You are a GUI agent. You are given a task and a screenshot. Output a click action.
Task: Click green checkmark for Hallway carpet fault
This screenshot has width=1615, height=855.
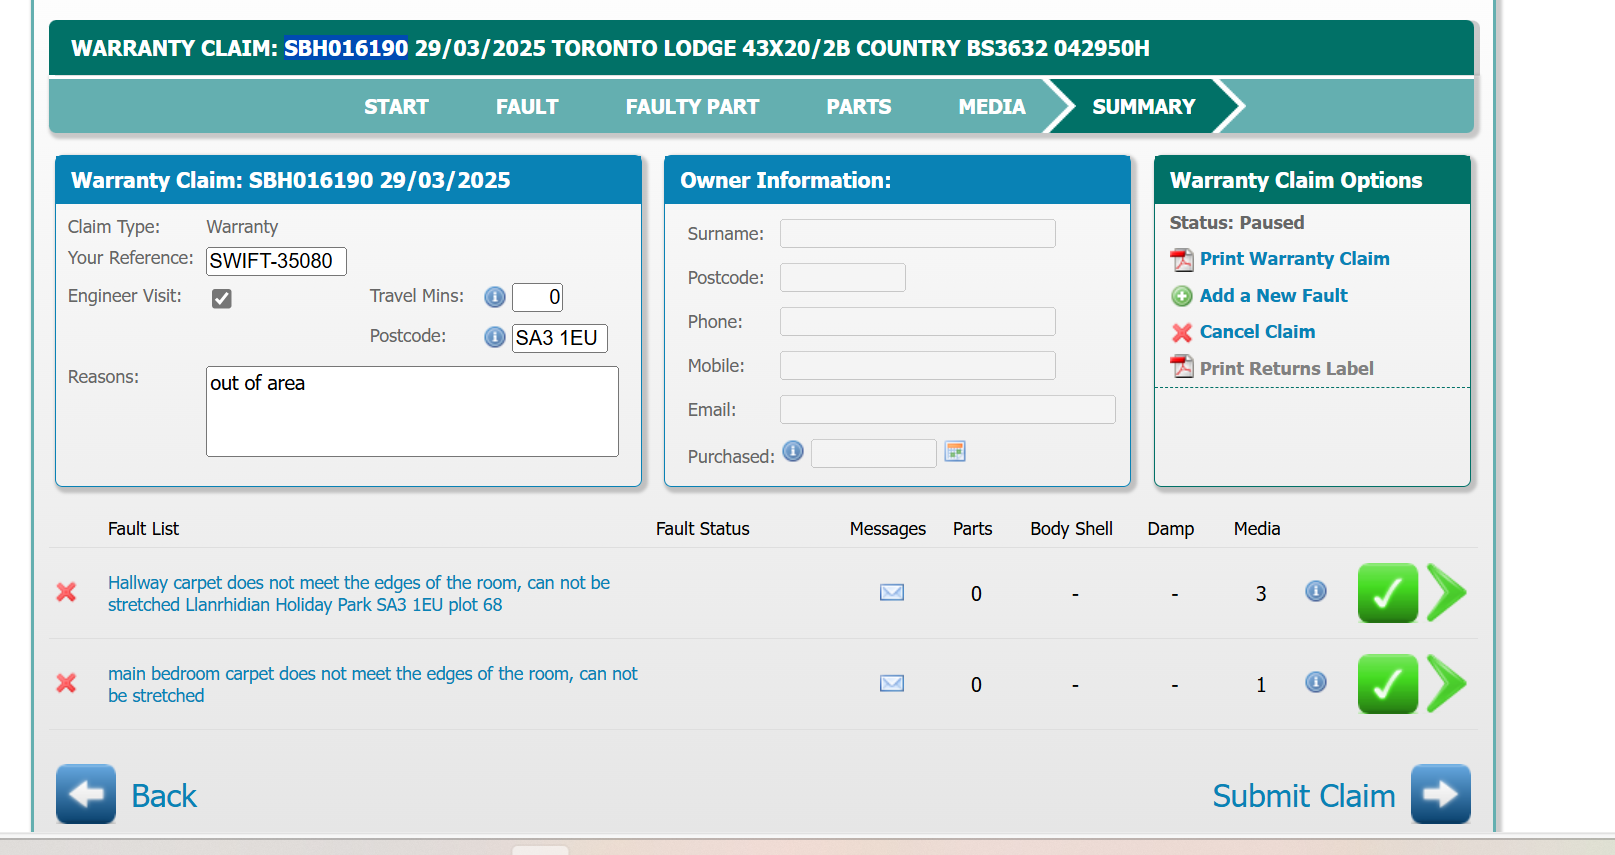coord(1387,593)
